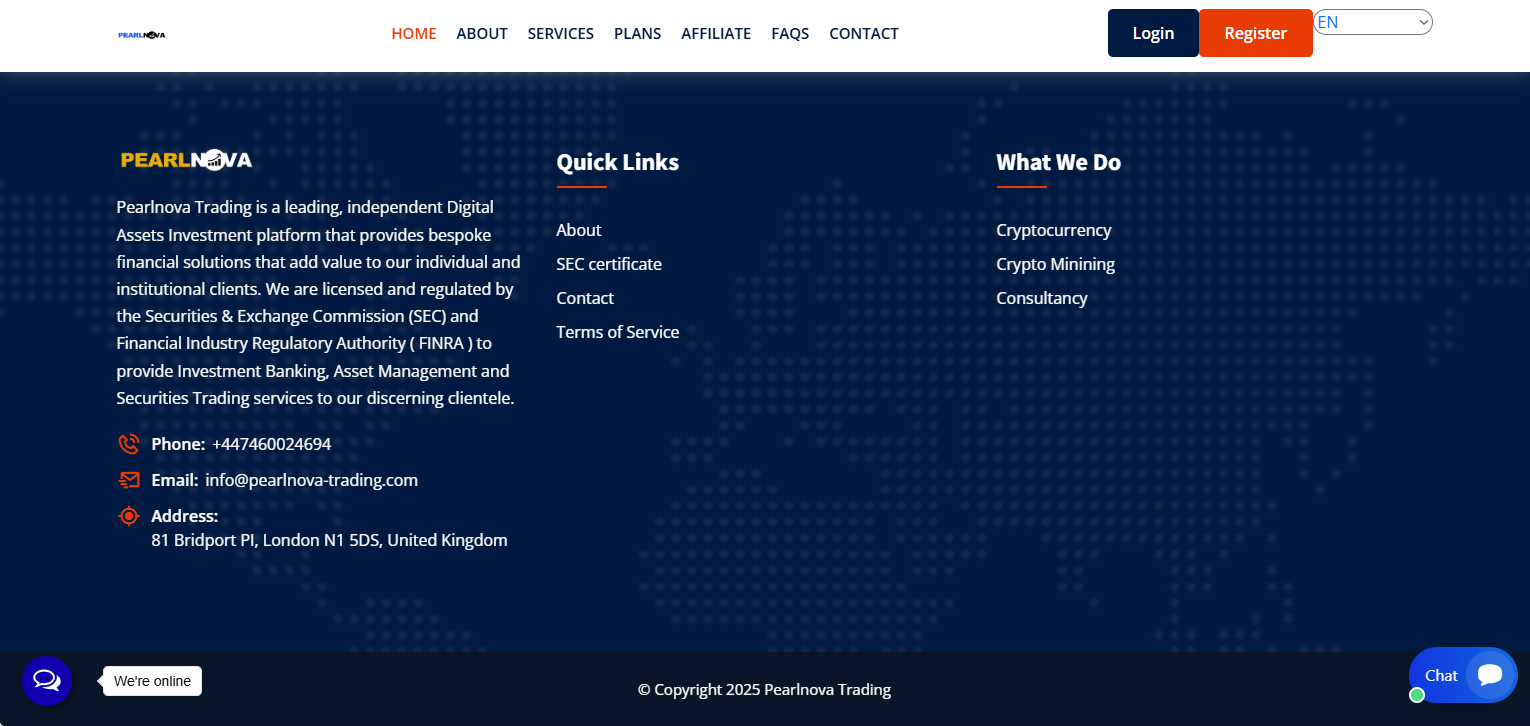Viewport: 1530px width, 726px height.
Task: Open the round live chat bubble icon
Action: 47,681
